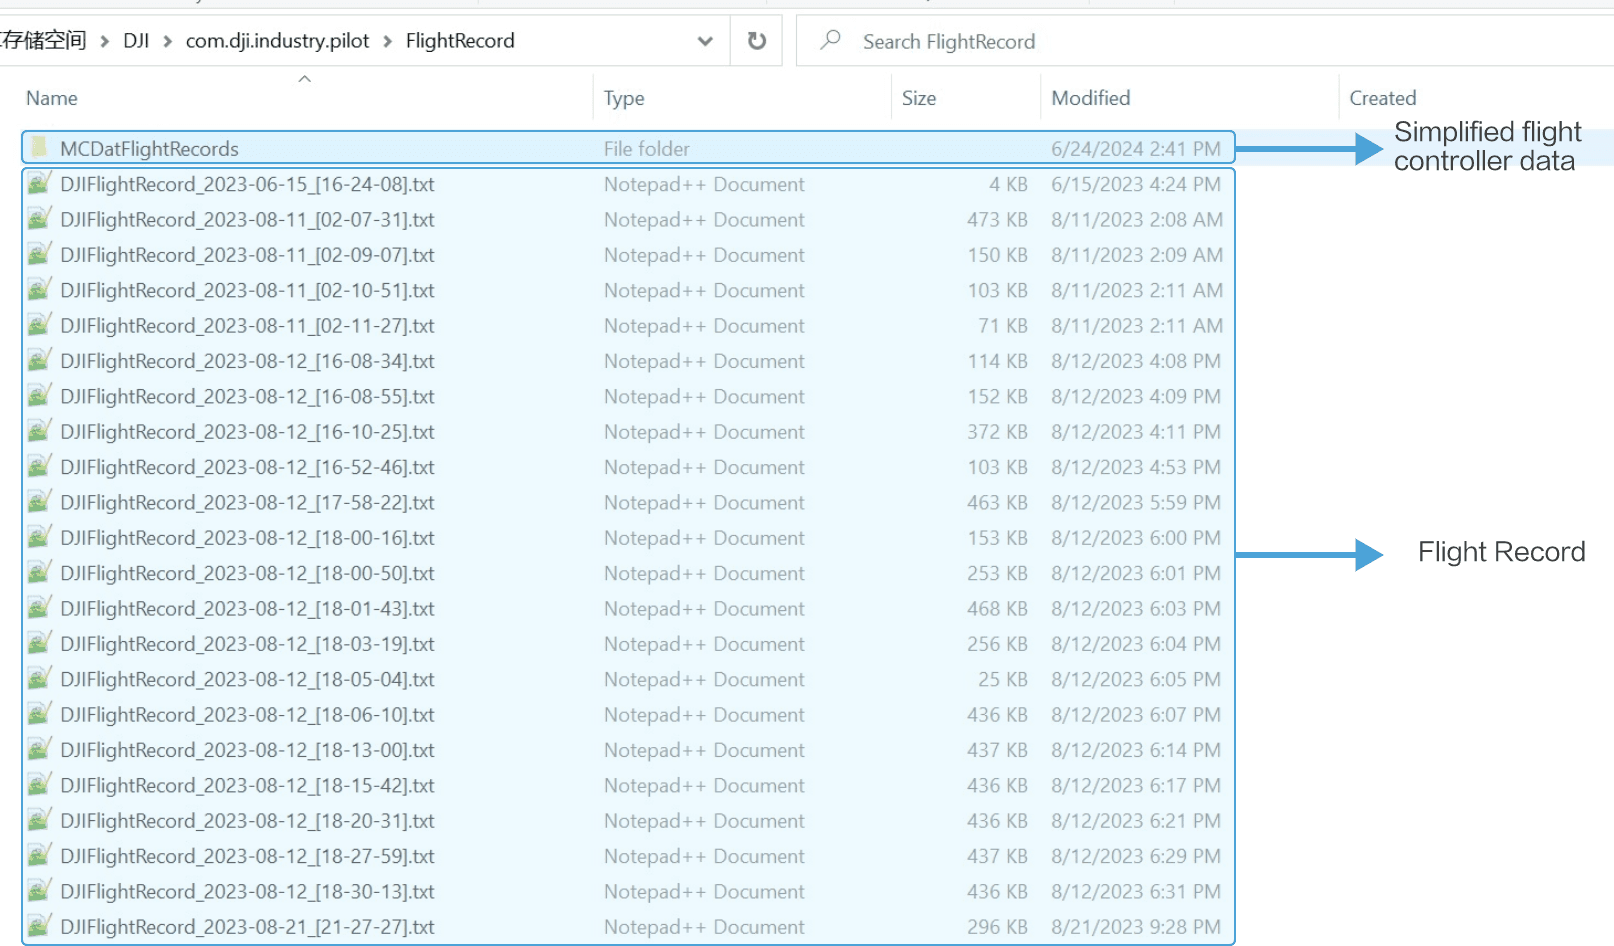Click the FlightRecord breadcrumb segment

[460, 41]
